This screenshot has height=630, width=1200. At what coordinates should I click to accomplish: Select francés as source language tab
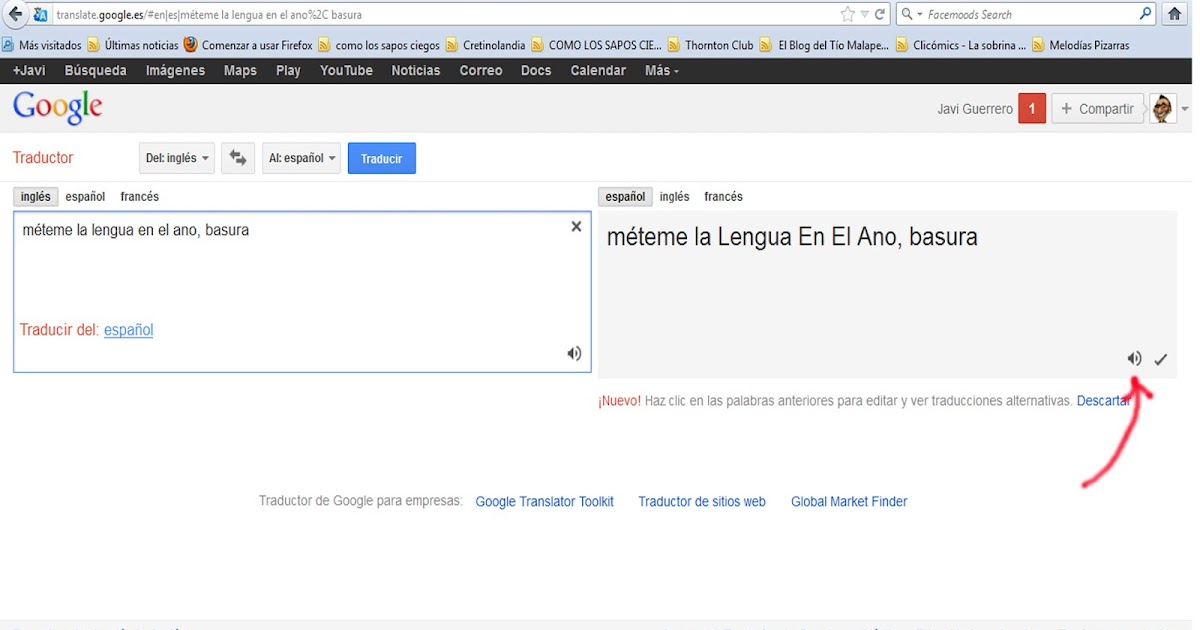point(140,197)
